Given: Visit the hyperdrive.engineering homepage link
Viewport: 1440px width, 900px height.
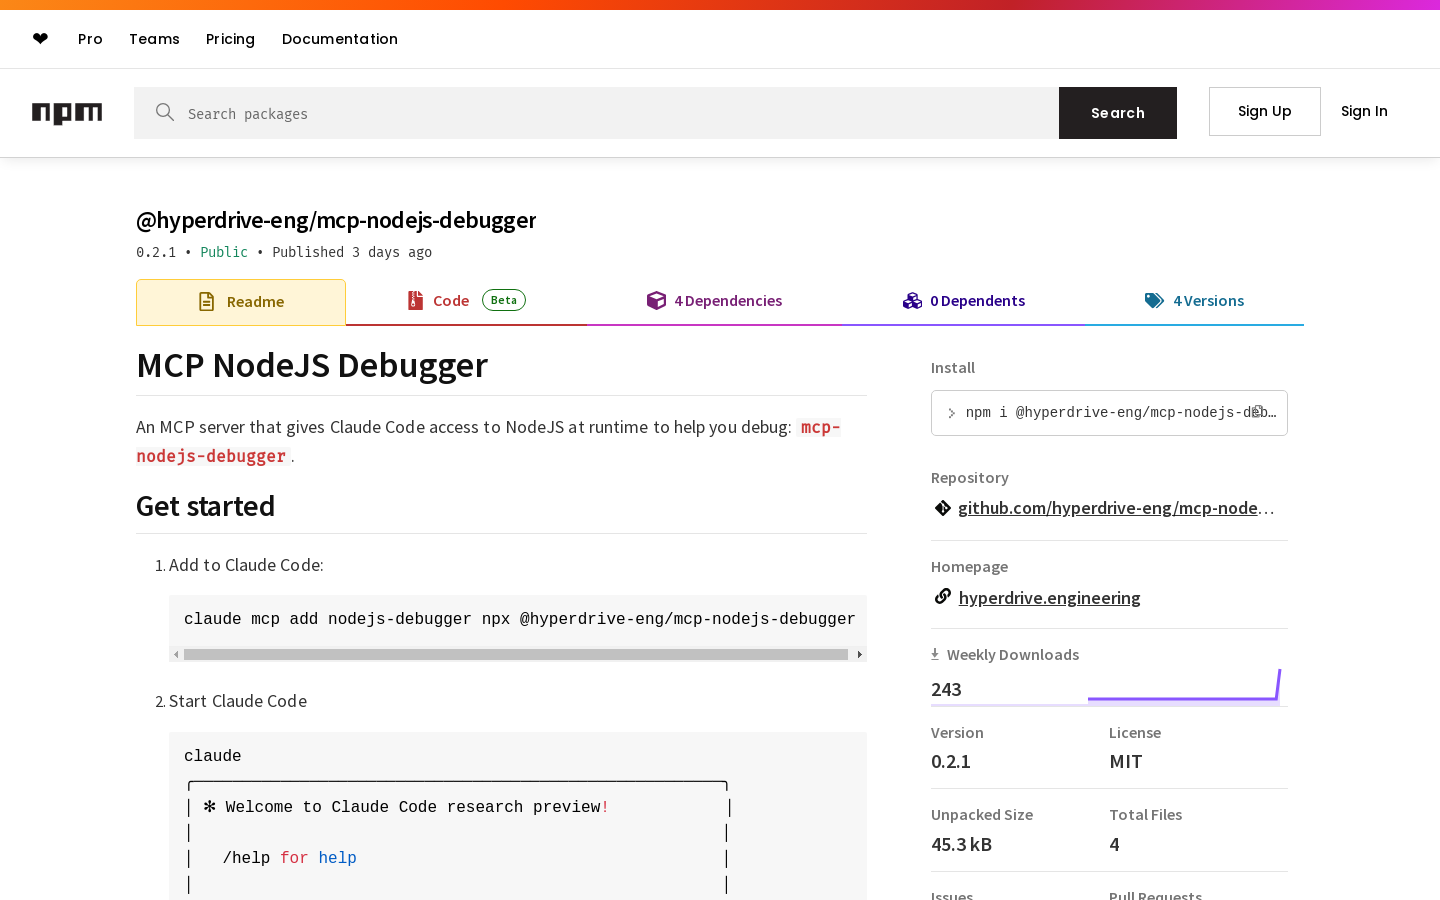Looking at the screenshot, I should pos(1049,598).
